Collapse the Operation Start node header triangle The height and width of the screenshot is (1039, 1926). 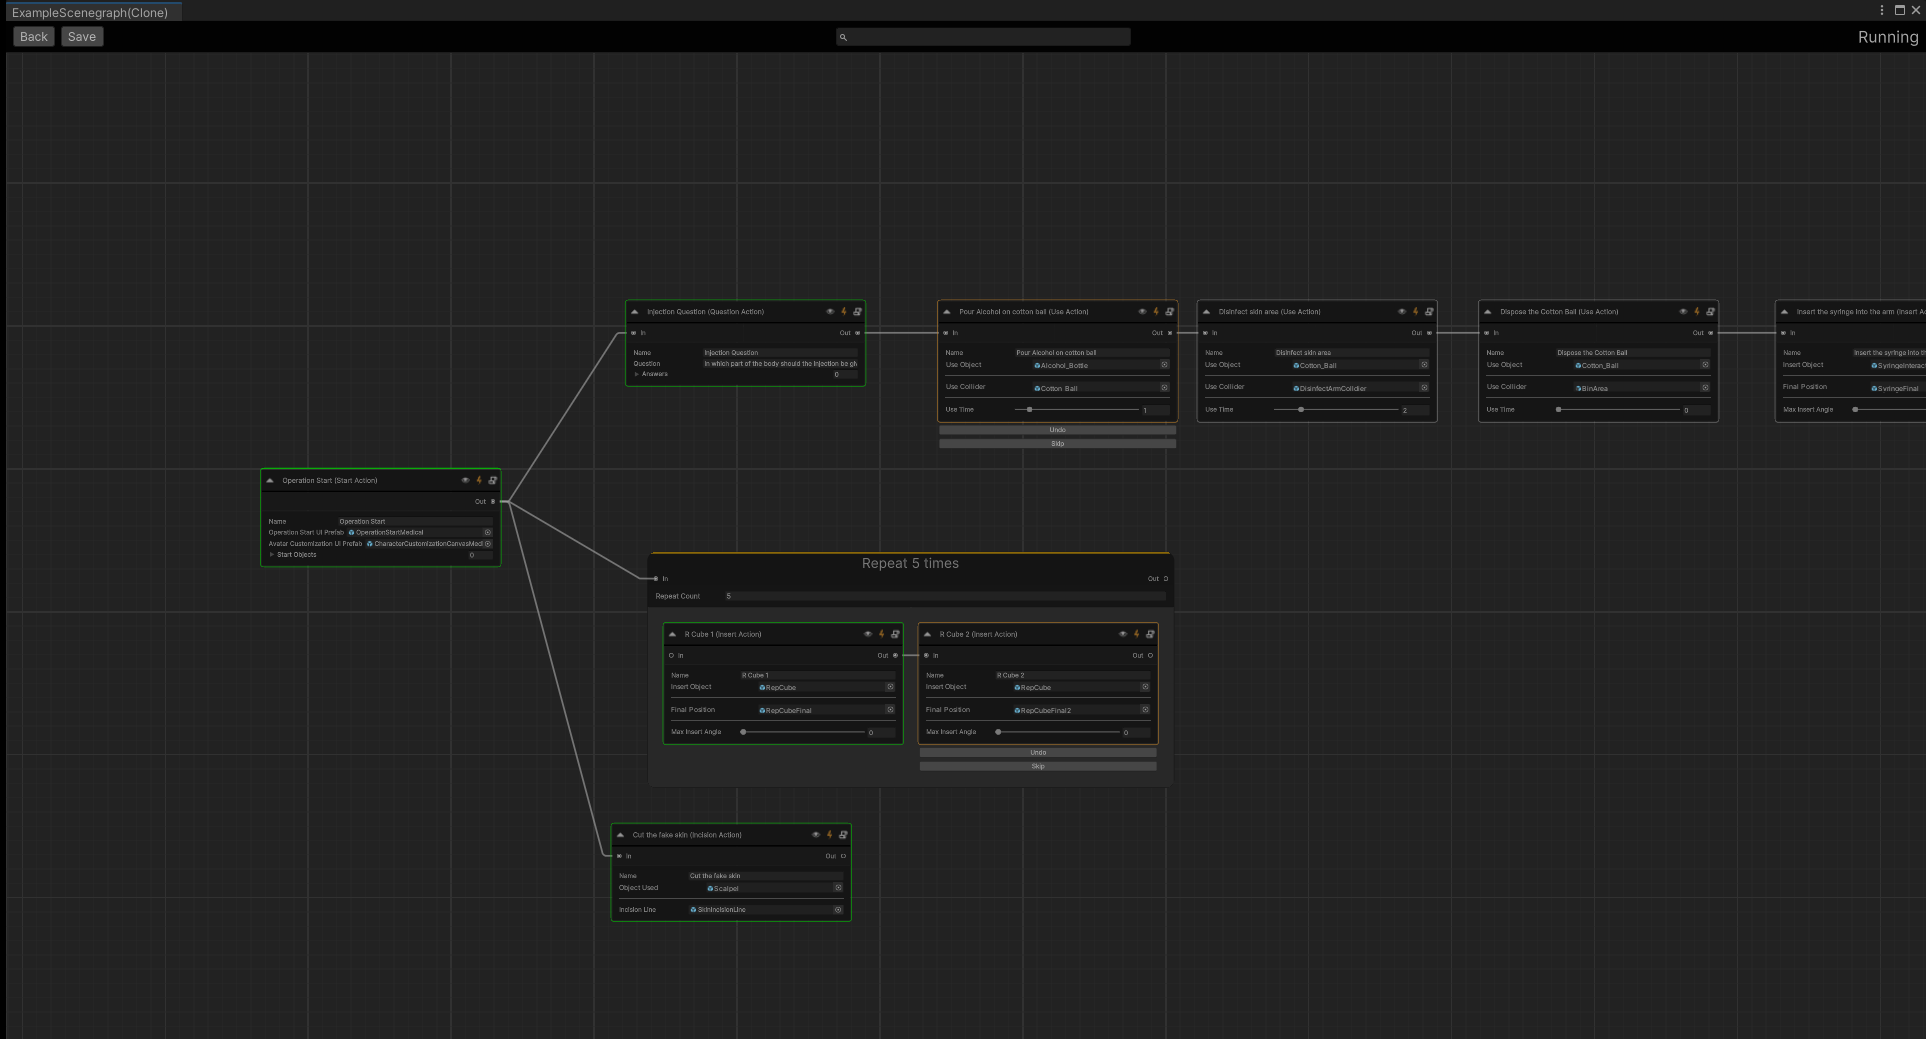[269, 480]
